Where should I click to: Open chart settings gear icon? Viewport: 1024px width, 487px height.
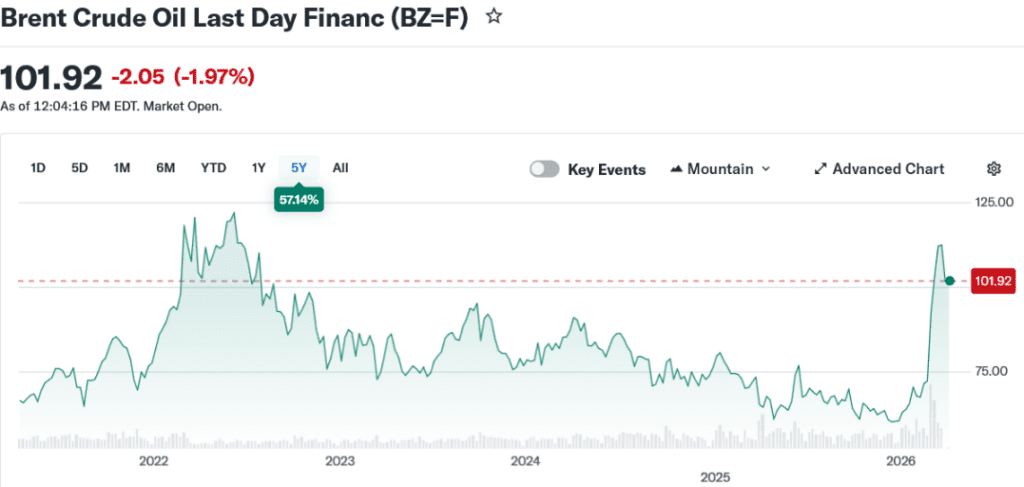(993, 169)
